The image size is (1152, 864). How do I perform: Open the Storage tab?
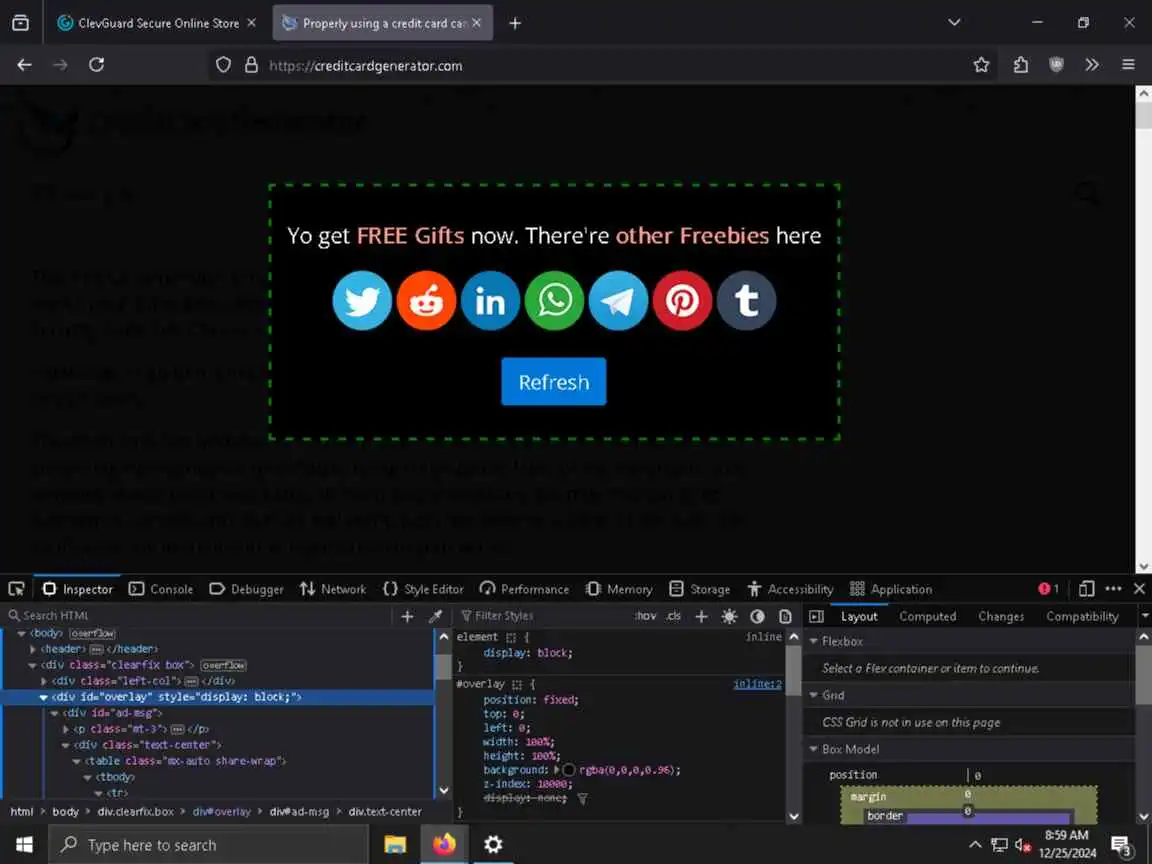click(700, 589)
